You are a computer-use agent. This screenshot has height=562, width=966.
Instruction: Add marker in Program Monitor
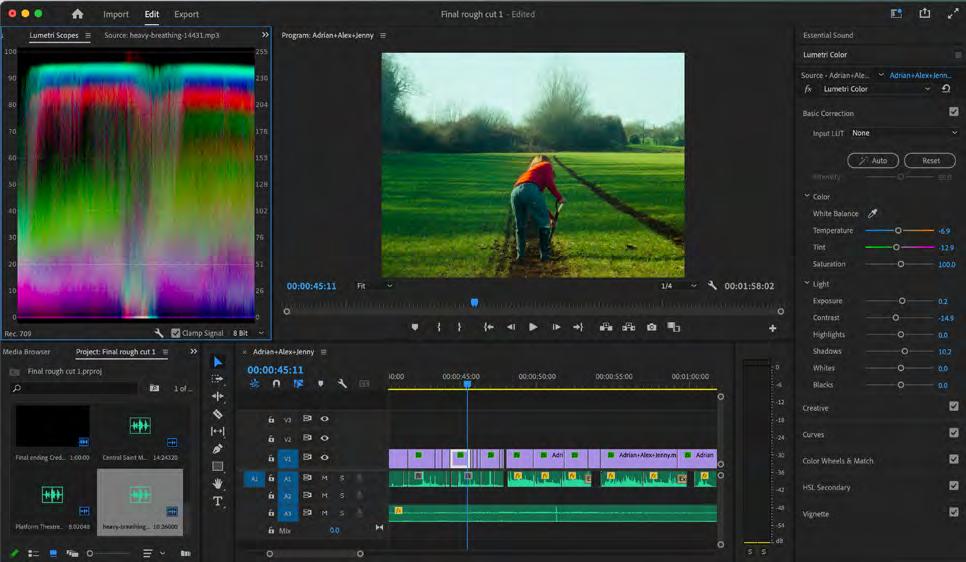tap(415, 327)
